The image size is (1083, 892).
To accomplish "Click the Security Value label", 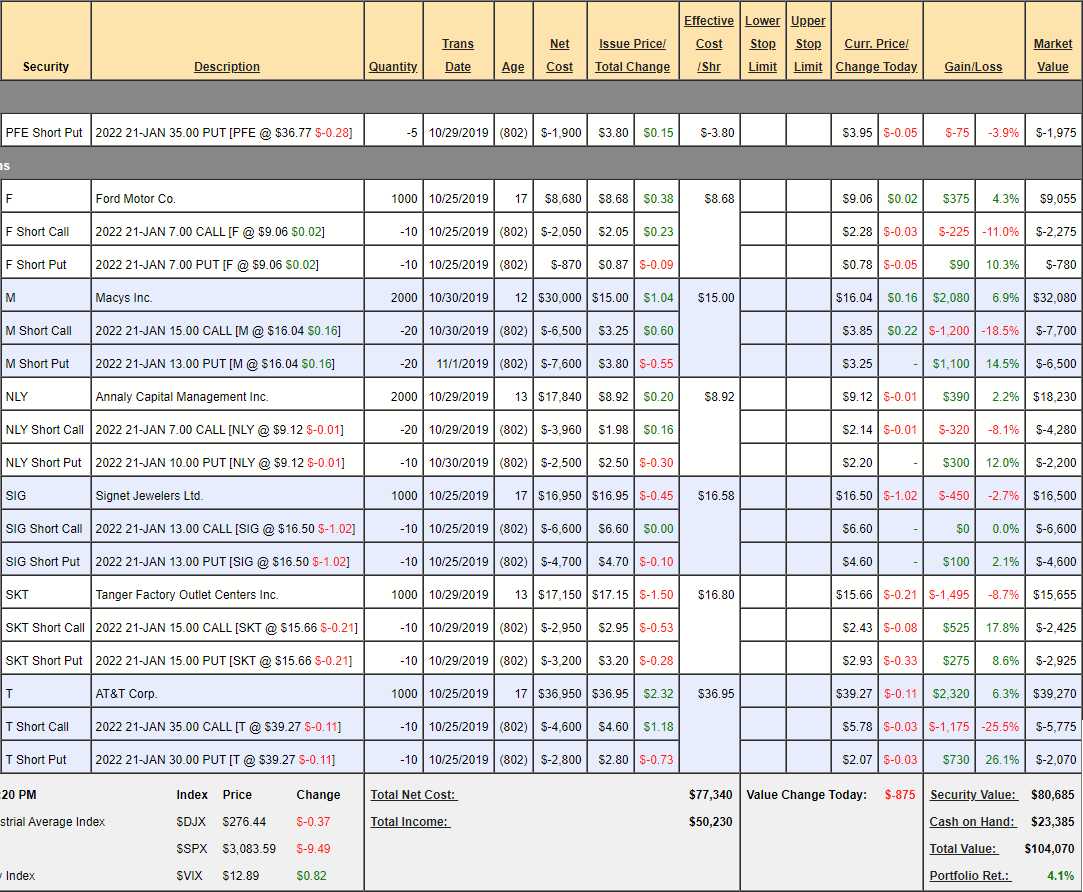I will 973,795.
